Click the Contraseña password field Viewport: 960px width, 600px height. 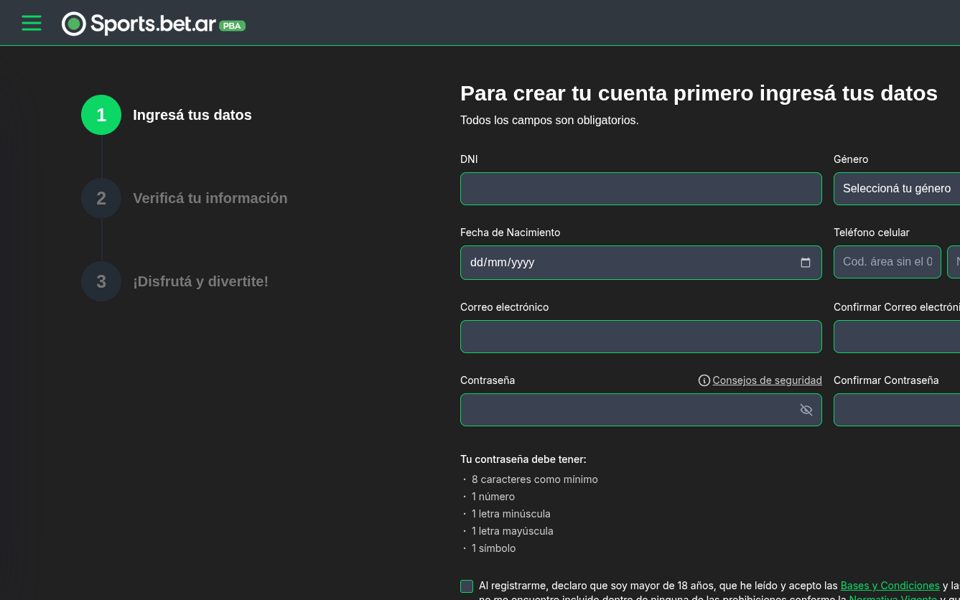641,410
